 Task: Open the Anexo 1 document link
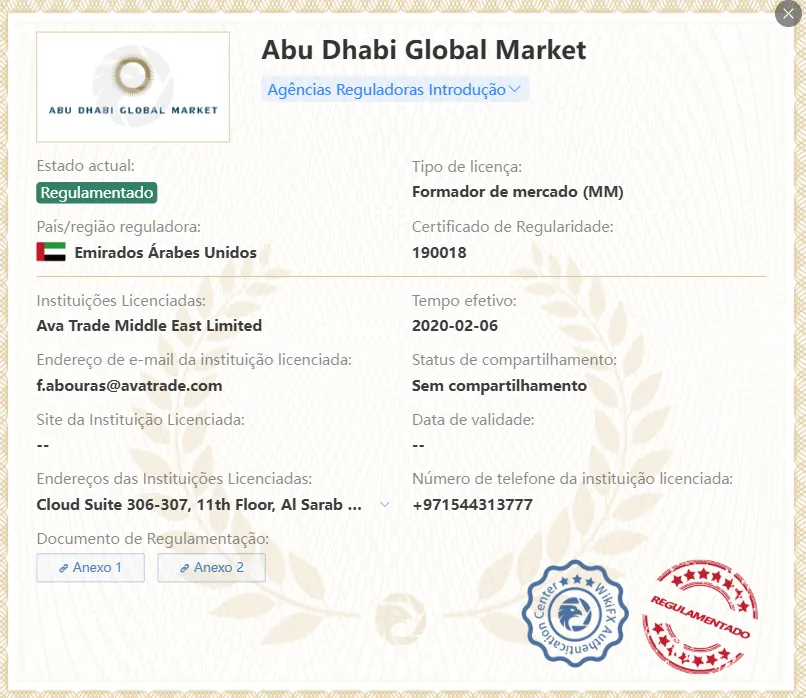pyautogui.click(x=90, y=567)
